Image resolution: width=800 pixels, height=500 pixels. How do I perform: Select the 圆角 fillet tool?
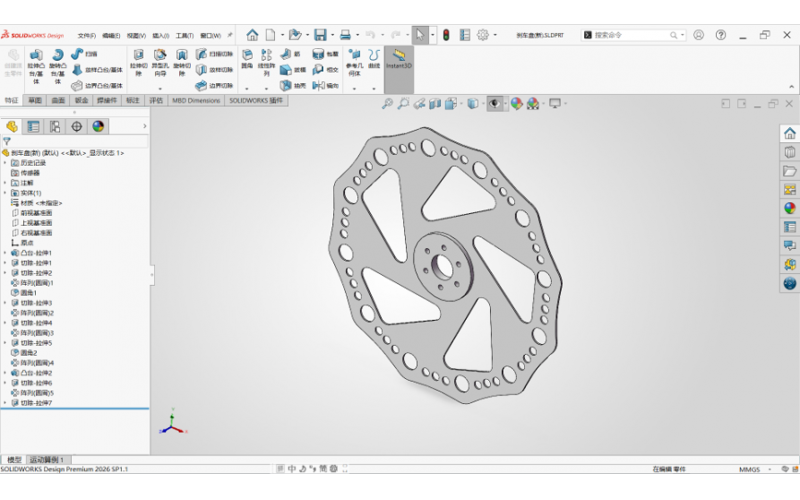[x=247, y=59]
